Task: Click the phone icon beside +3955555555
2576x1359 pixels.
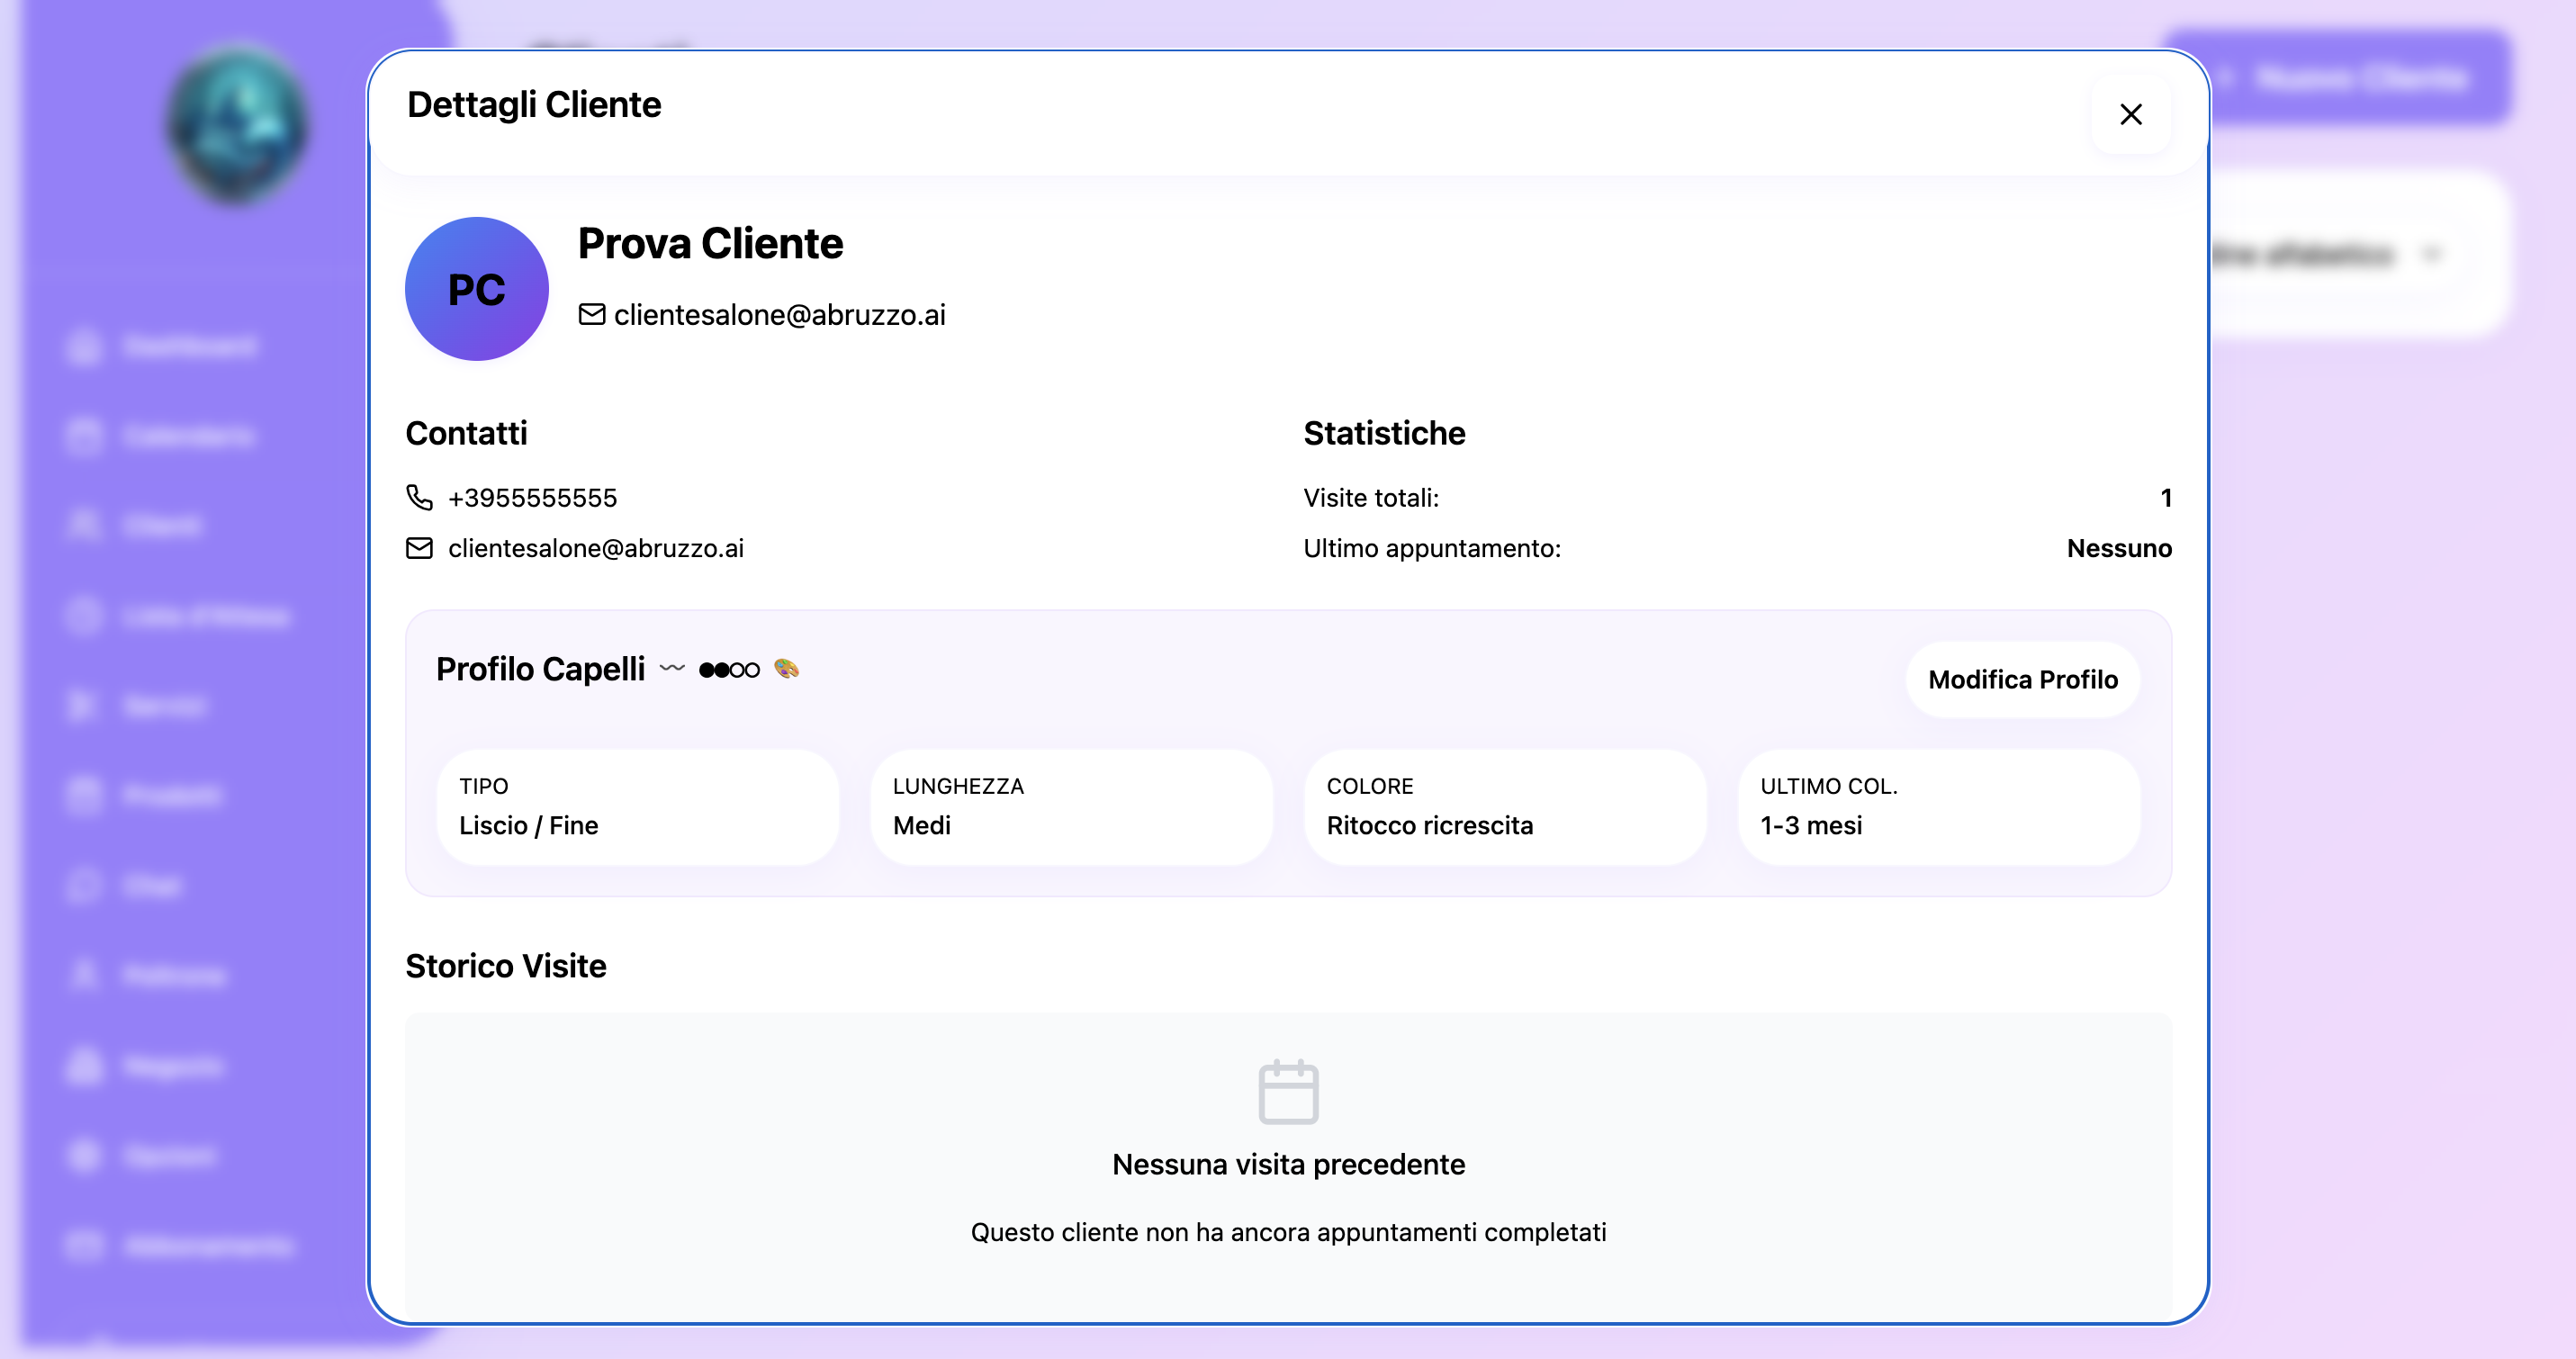Action: (x=421, y=497)
